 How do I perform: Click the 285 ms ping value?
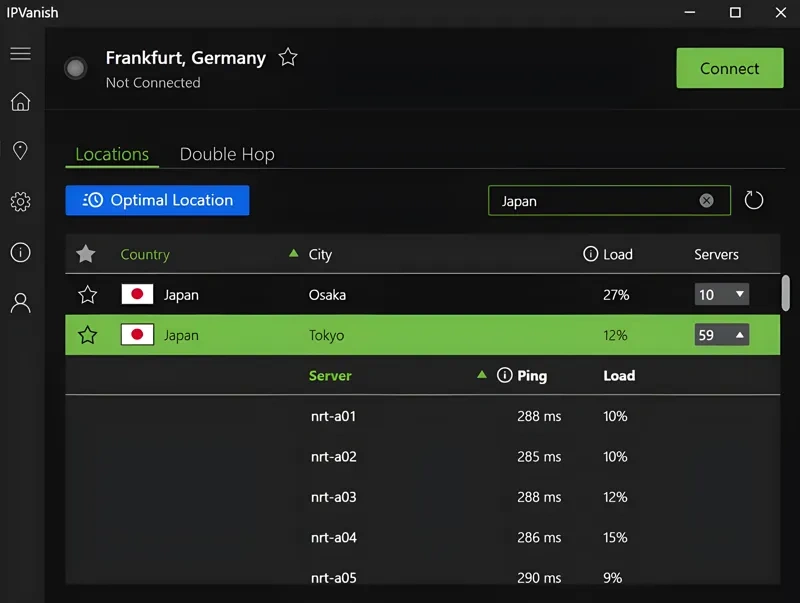coord(539,457)
